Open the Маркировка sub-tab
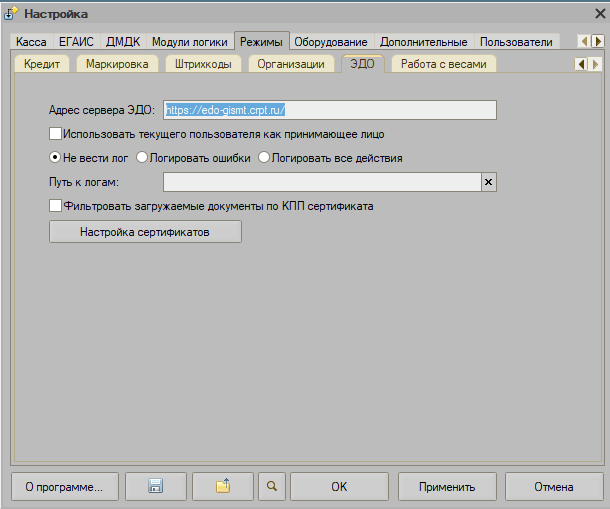Screen dimensions: 610x509 pyautogui.click(x=117, y=64)
